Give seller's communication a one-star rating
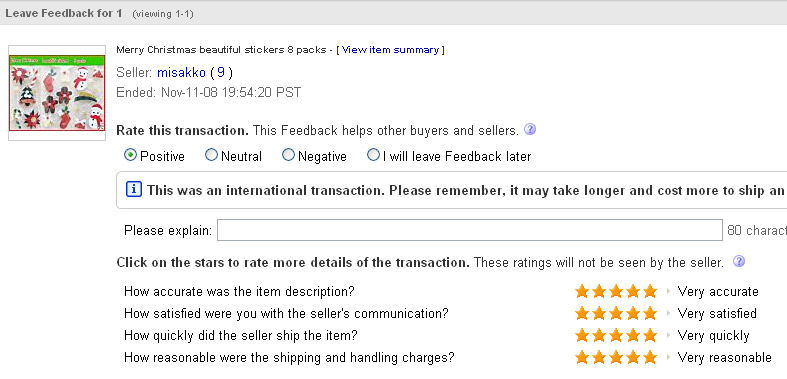This screenshot has width=787, height=379. (582, 314)
